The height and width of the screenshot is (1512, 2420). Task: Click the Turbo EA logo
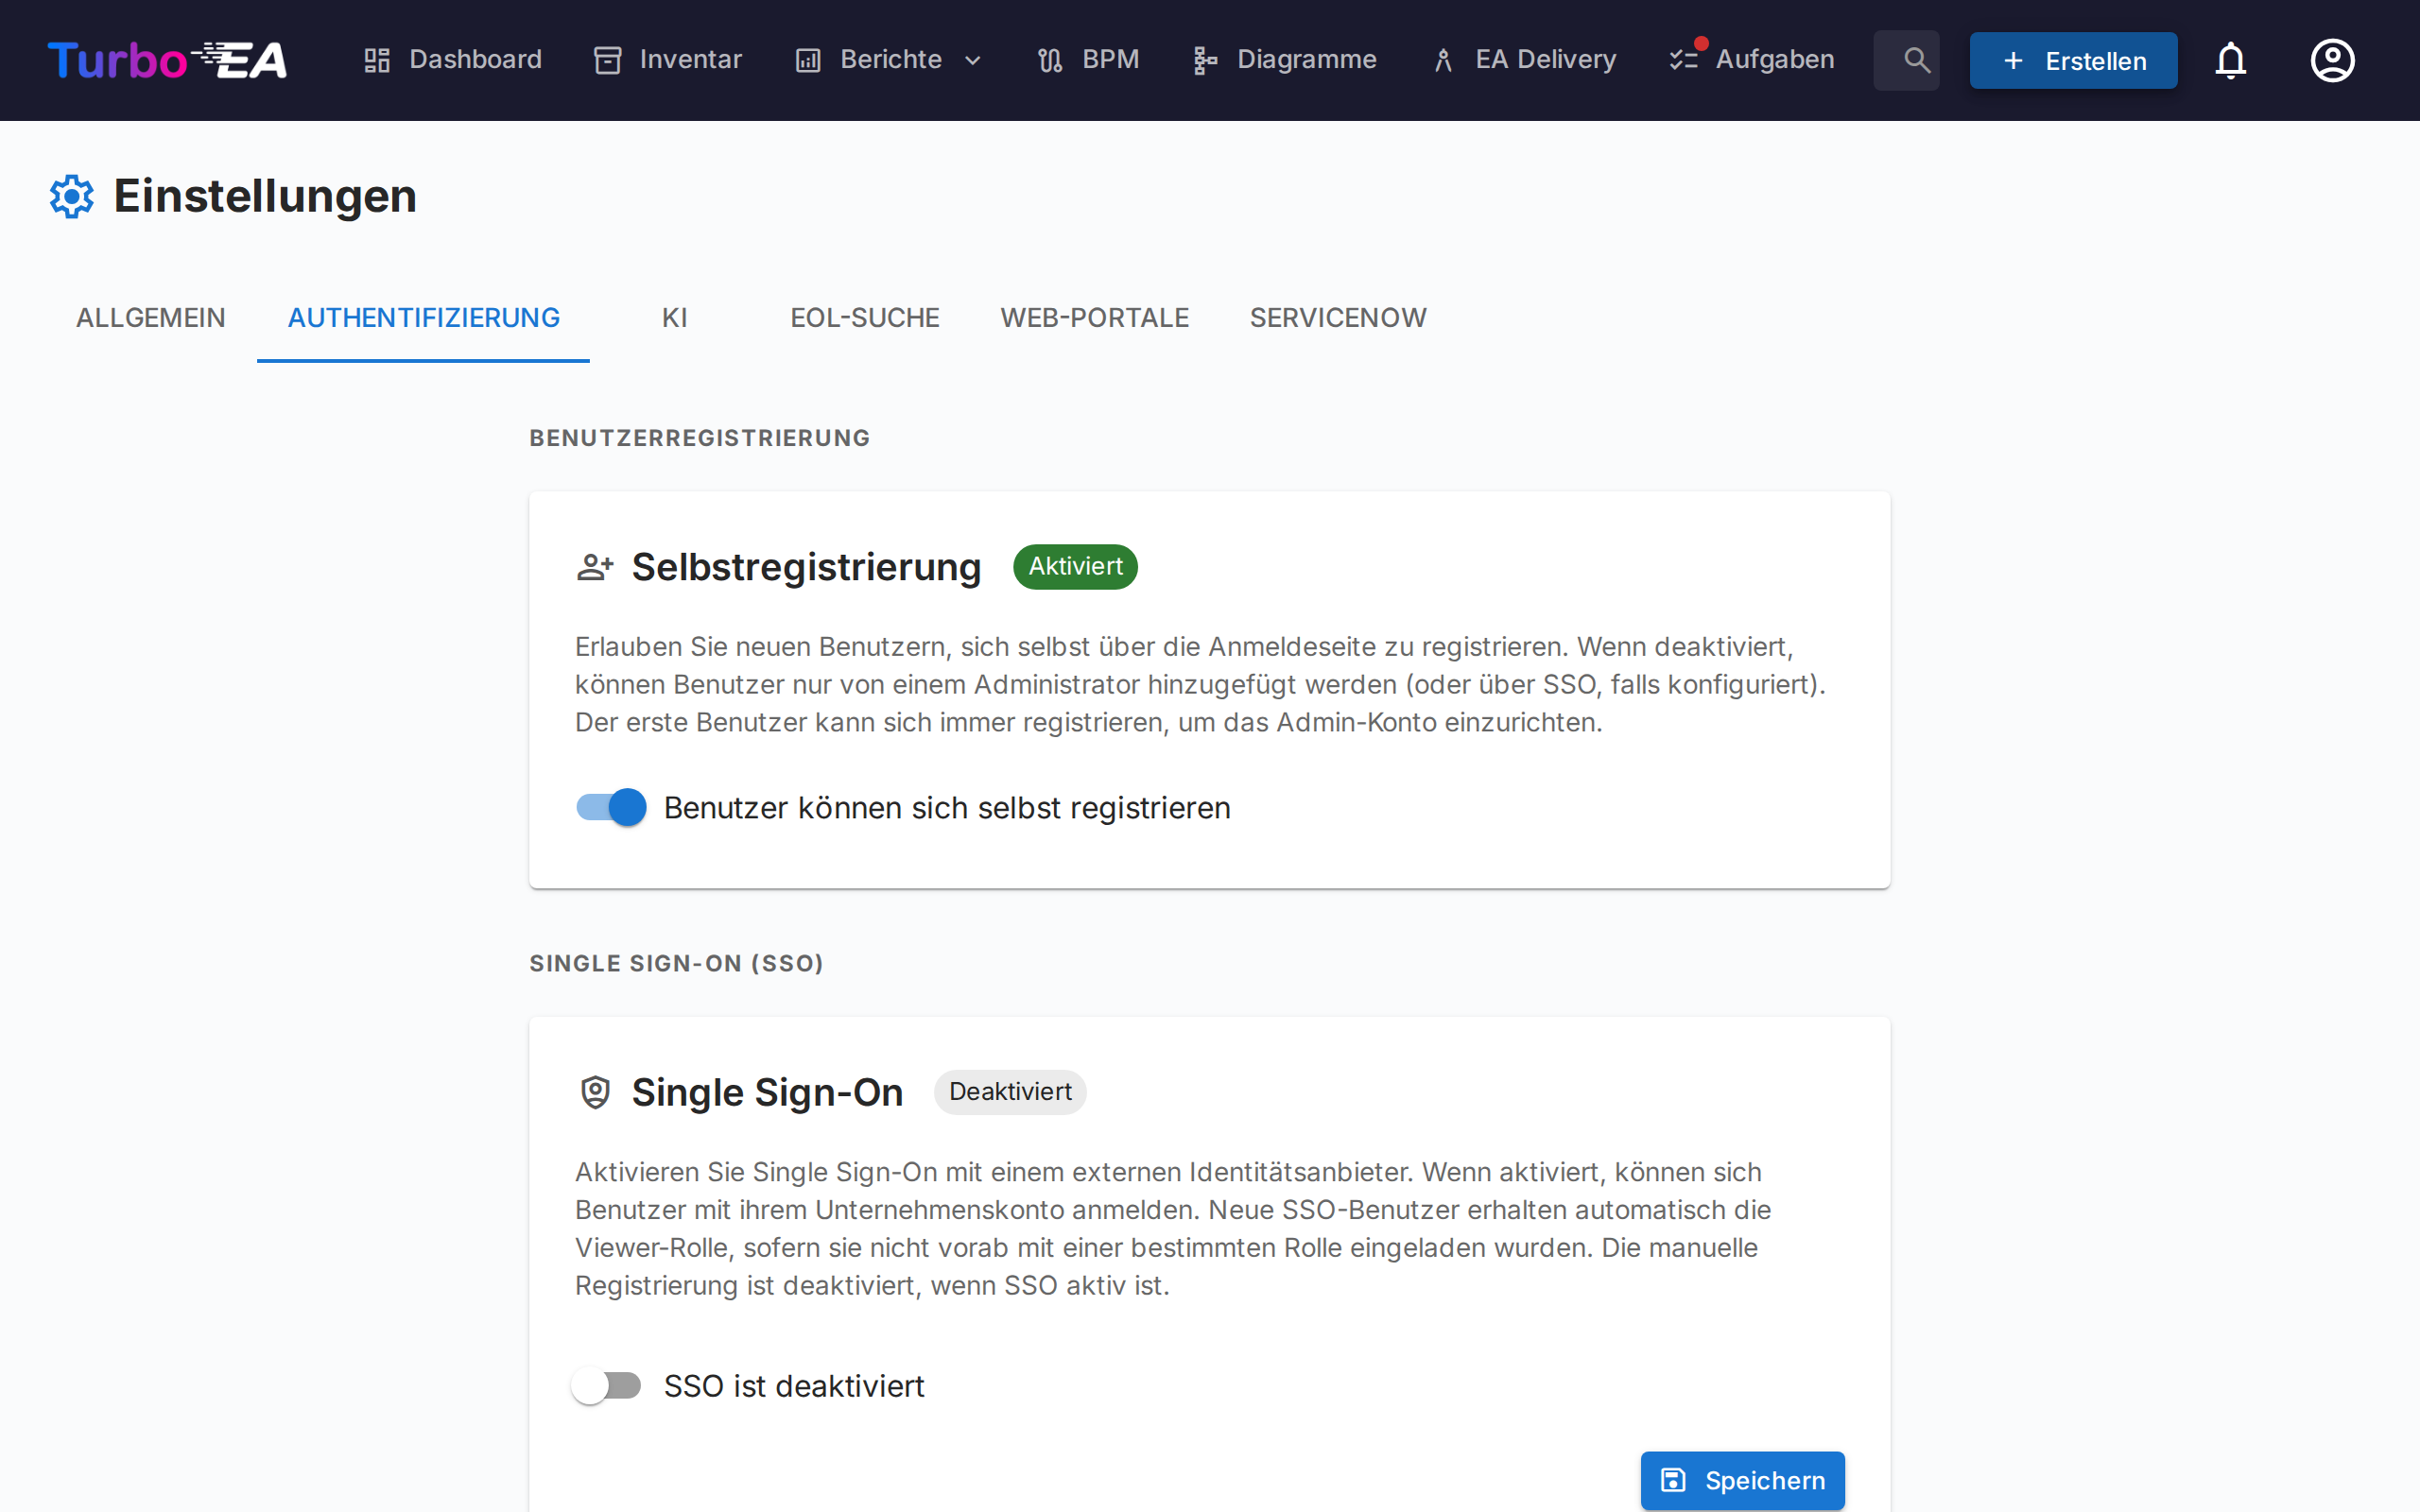167,60
